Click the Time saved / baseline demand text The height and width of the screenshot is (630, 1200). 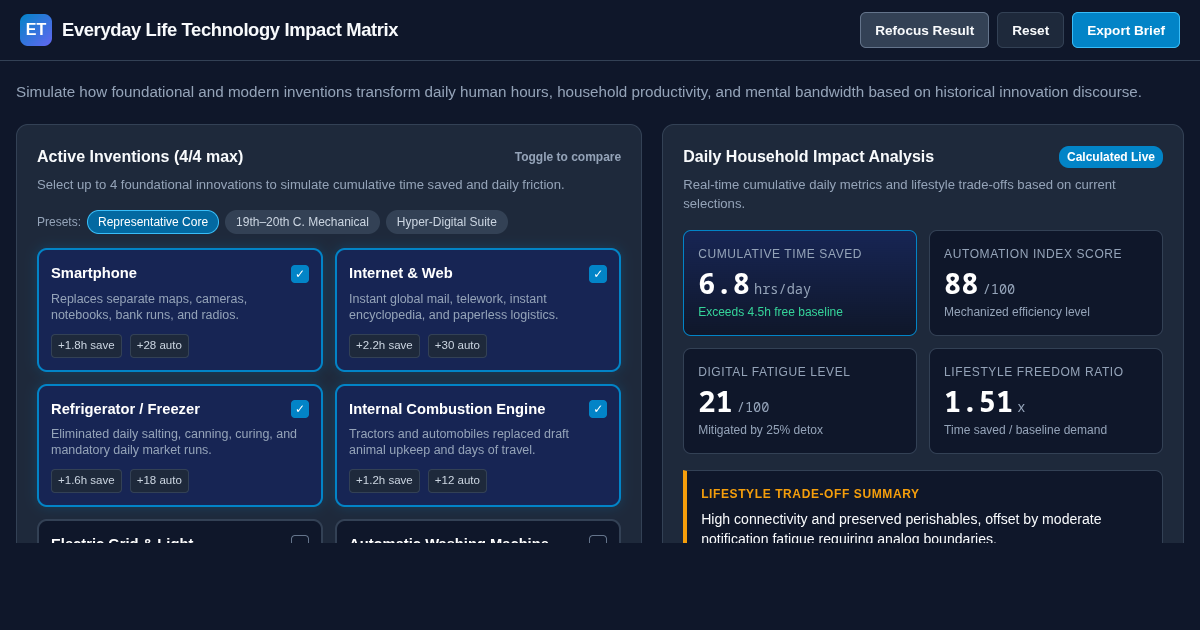tap(1025, 430)
